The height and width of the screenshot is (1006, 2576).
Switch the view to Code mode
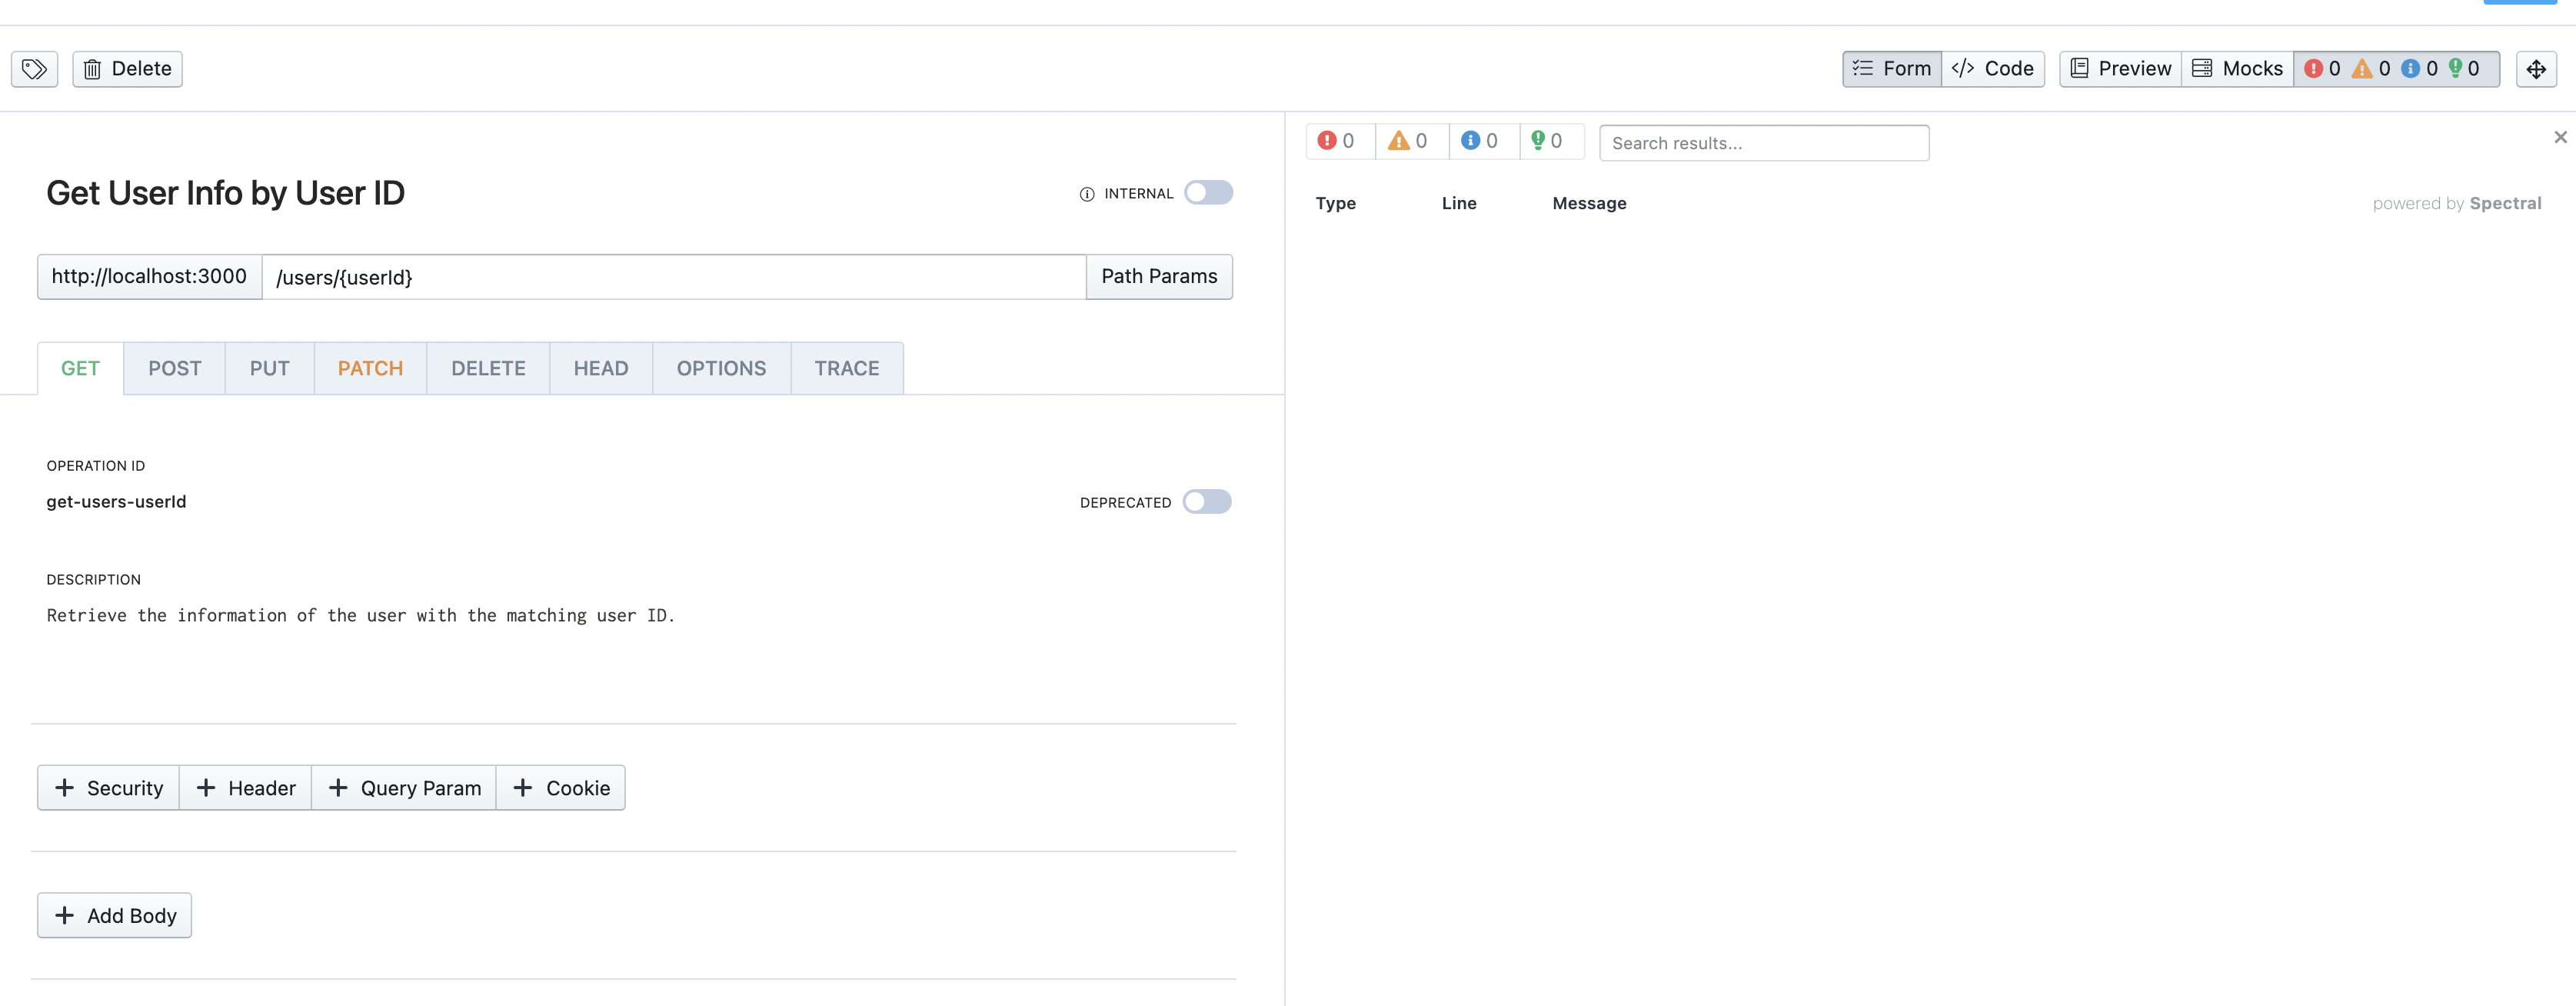pyautogui.click(x=1991, y=68)
